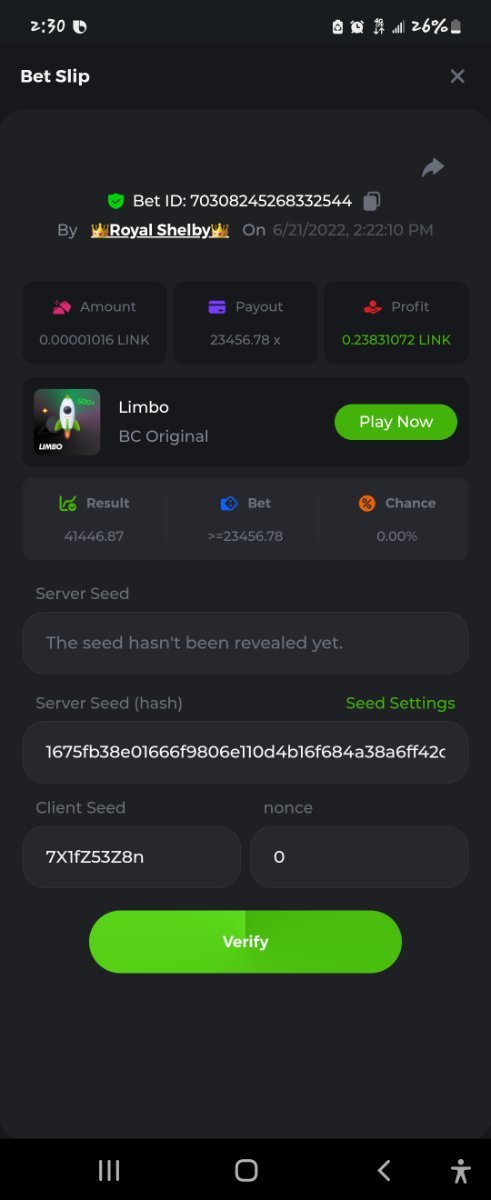Open the Limbo rocket game thumbnail
The image size is (491, 1200).
(x=67, y=422)
